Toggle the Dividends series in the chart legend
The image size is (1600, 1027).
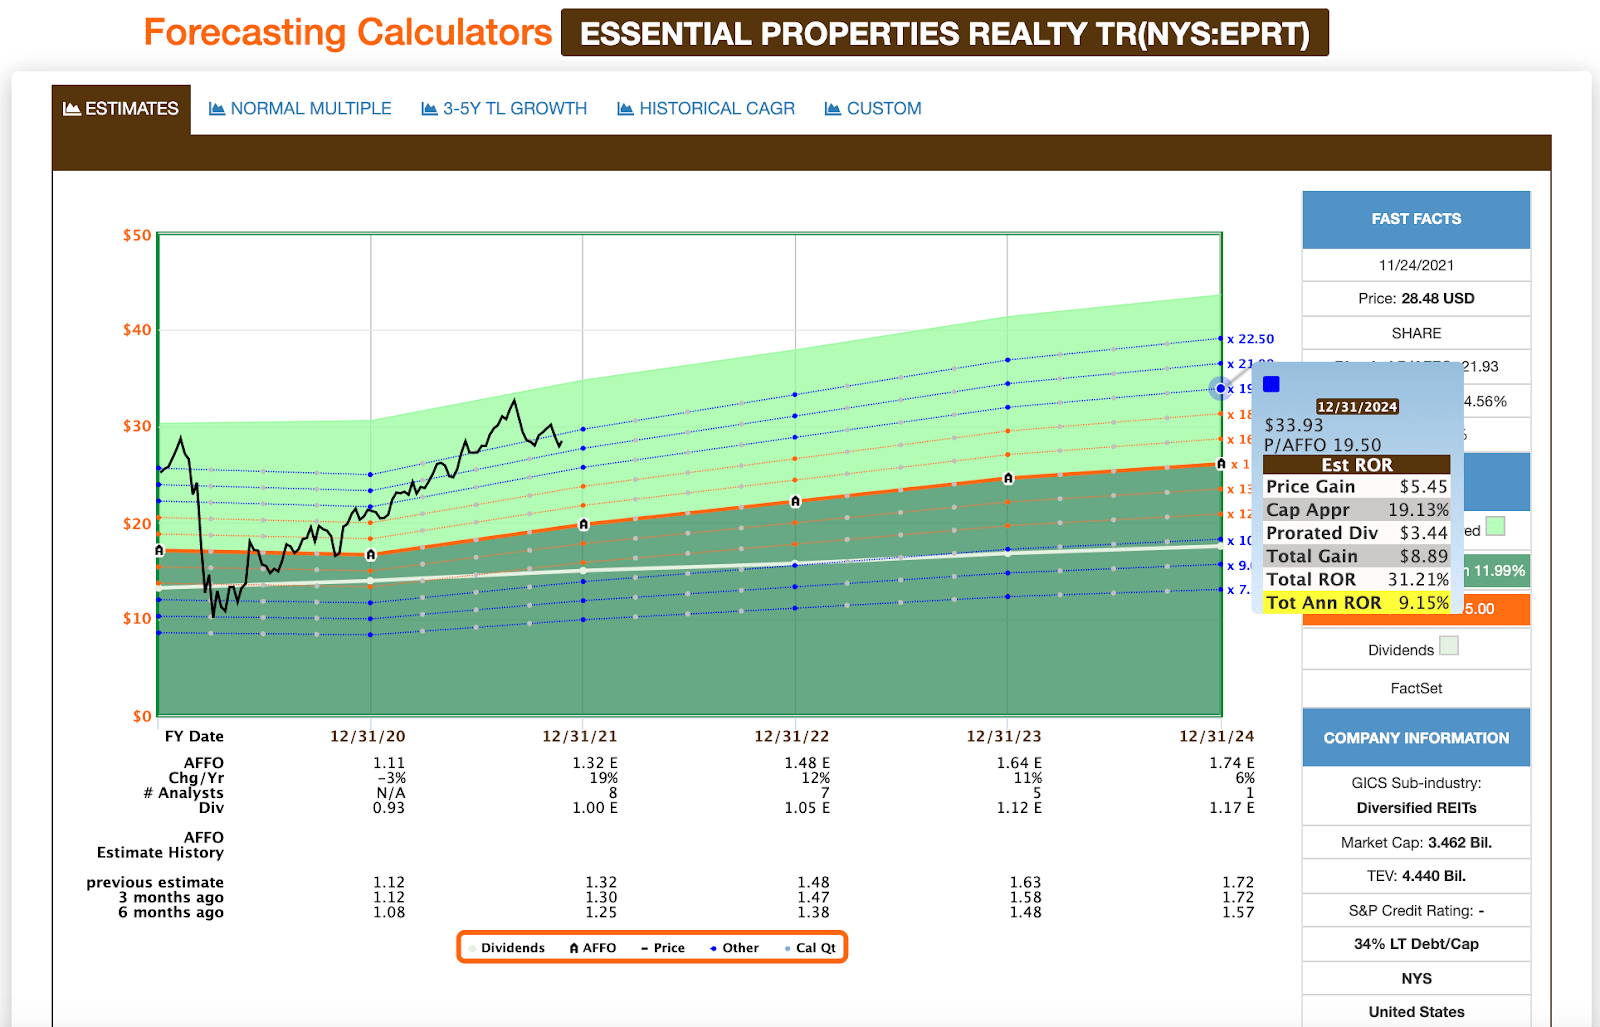coord(507,948)
